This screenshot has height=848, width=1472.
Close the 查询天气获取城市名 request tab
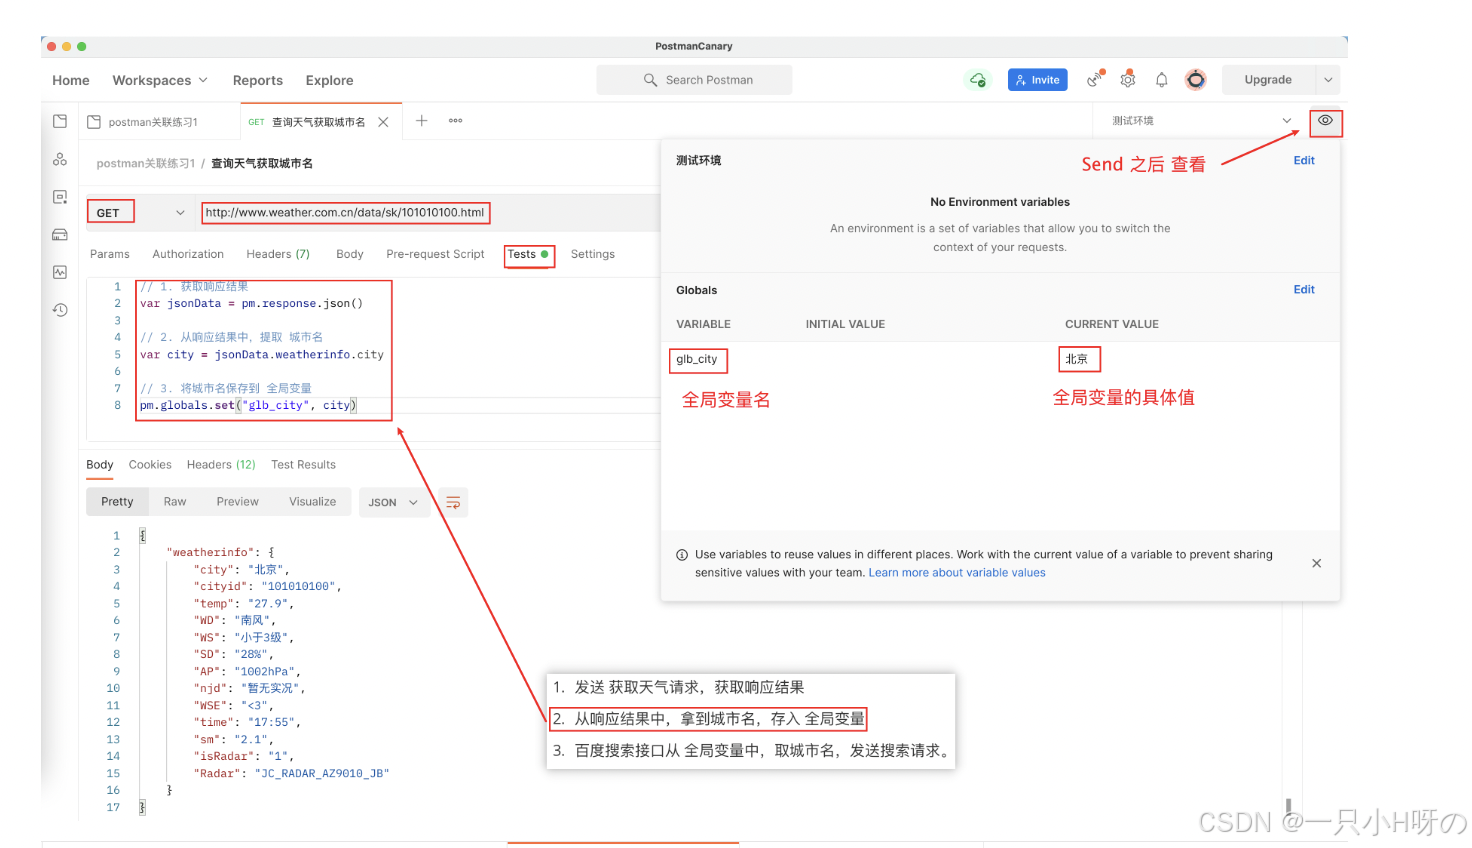point(383,122)
